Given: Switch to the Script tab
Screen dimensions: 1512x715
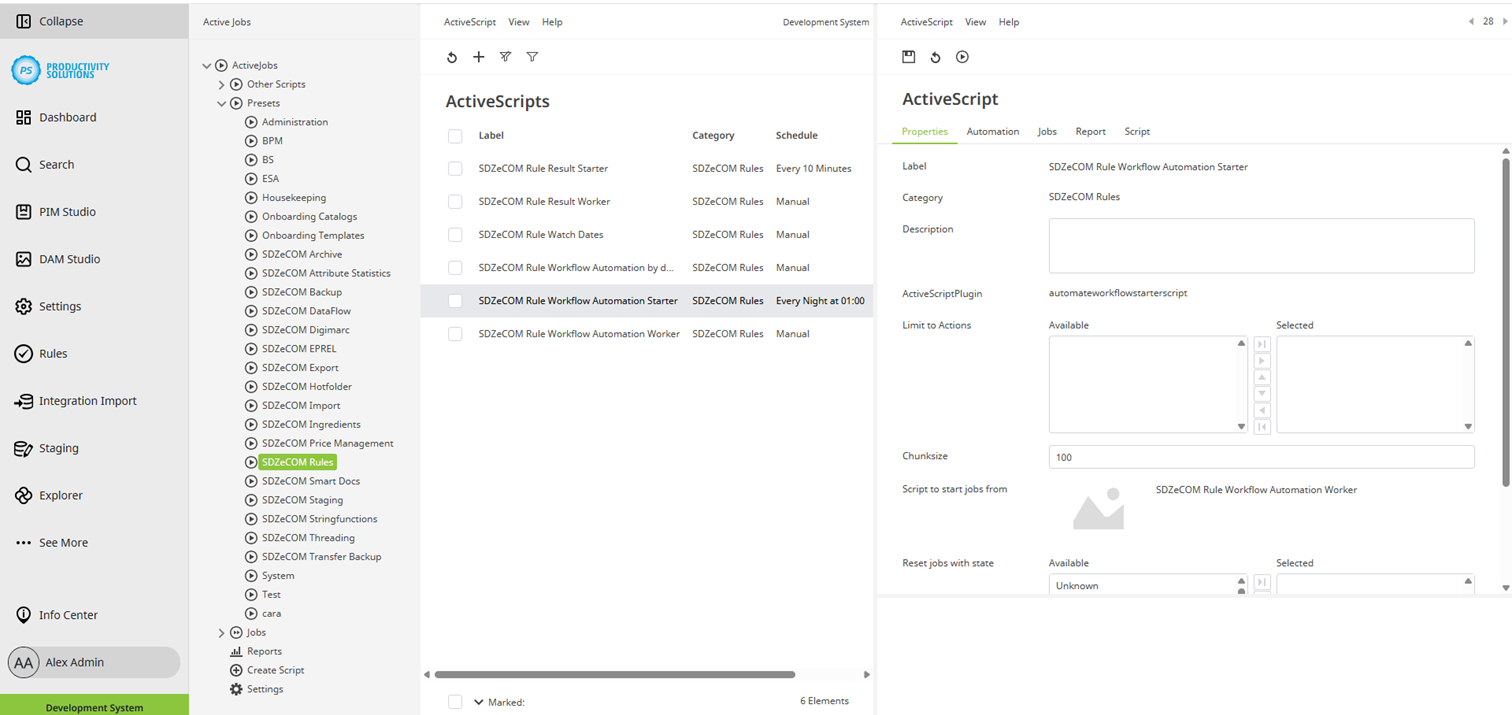Looking at the screenshot, I should [x=1137, y=131].
